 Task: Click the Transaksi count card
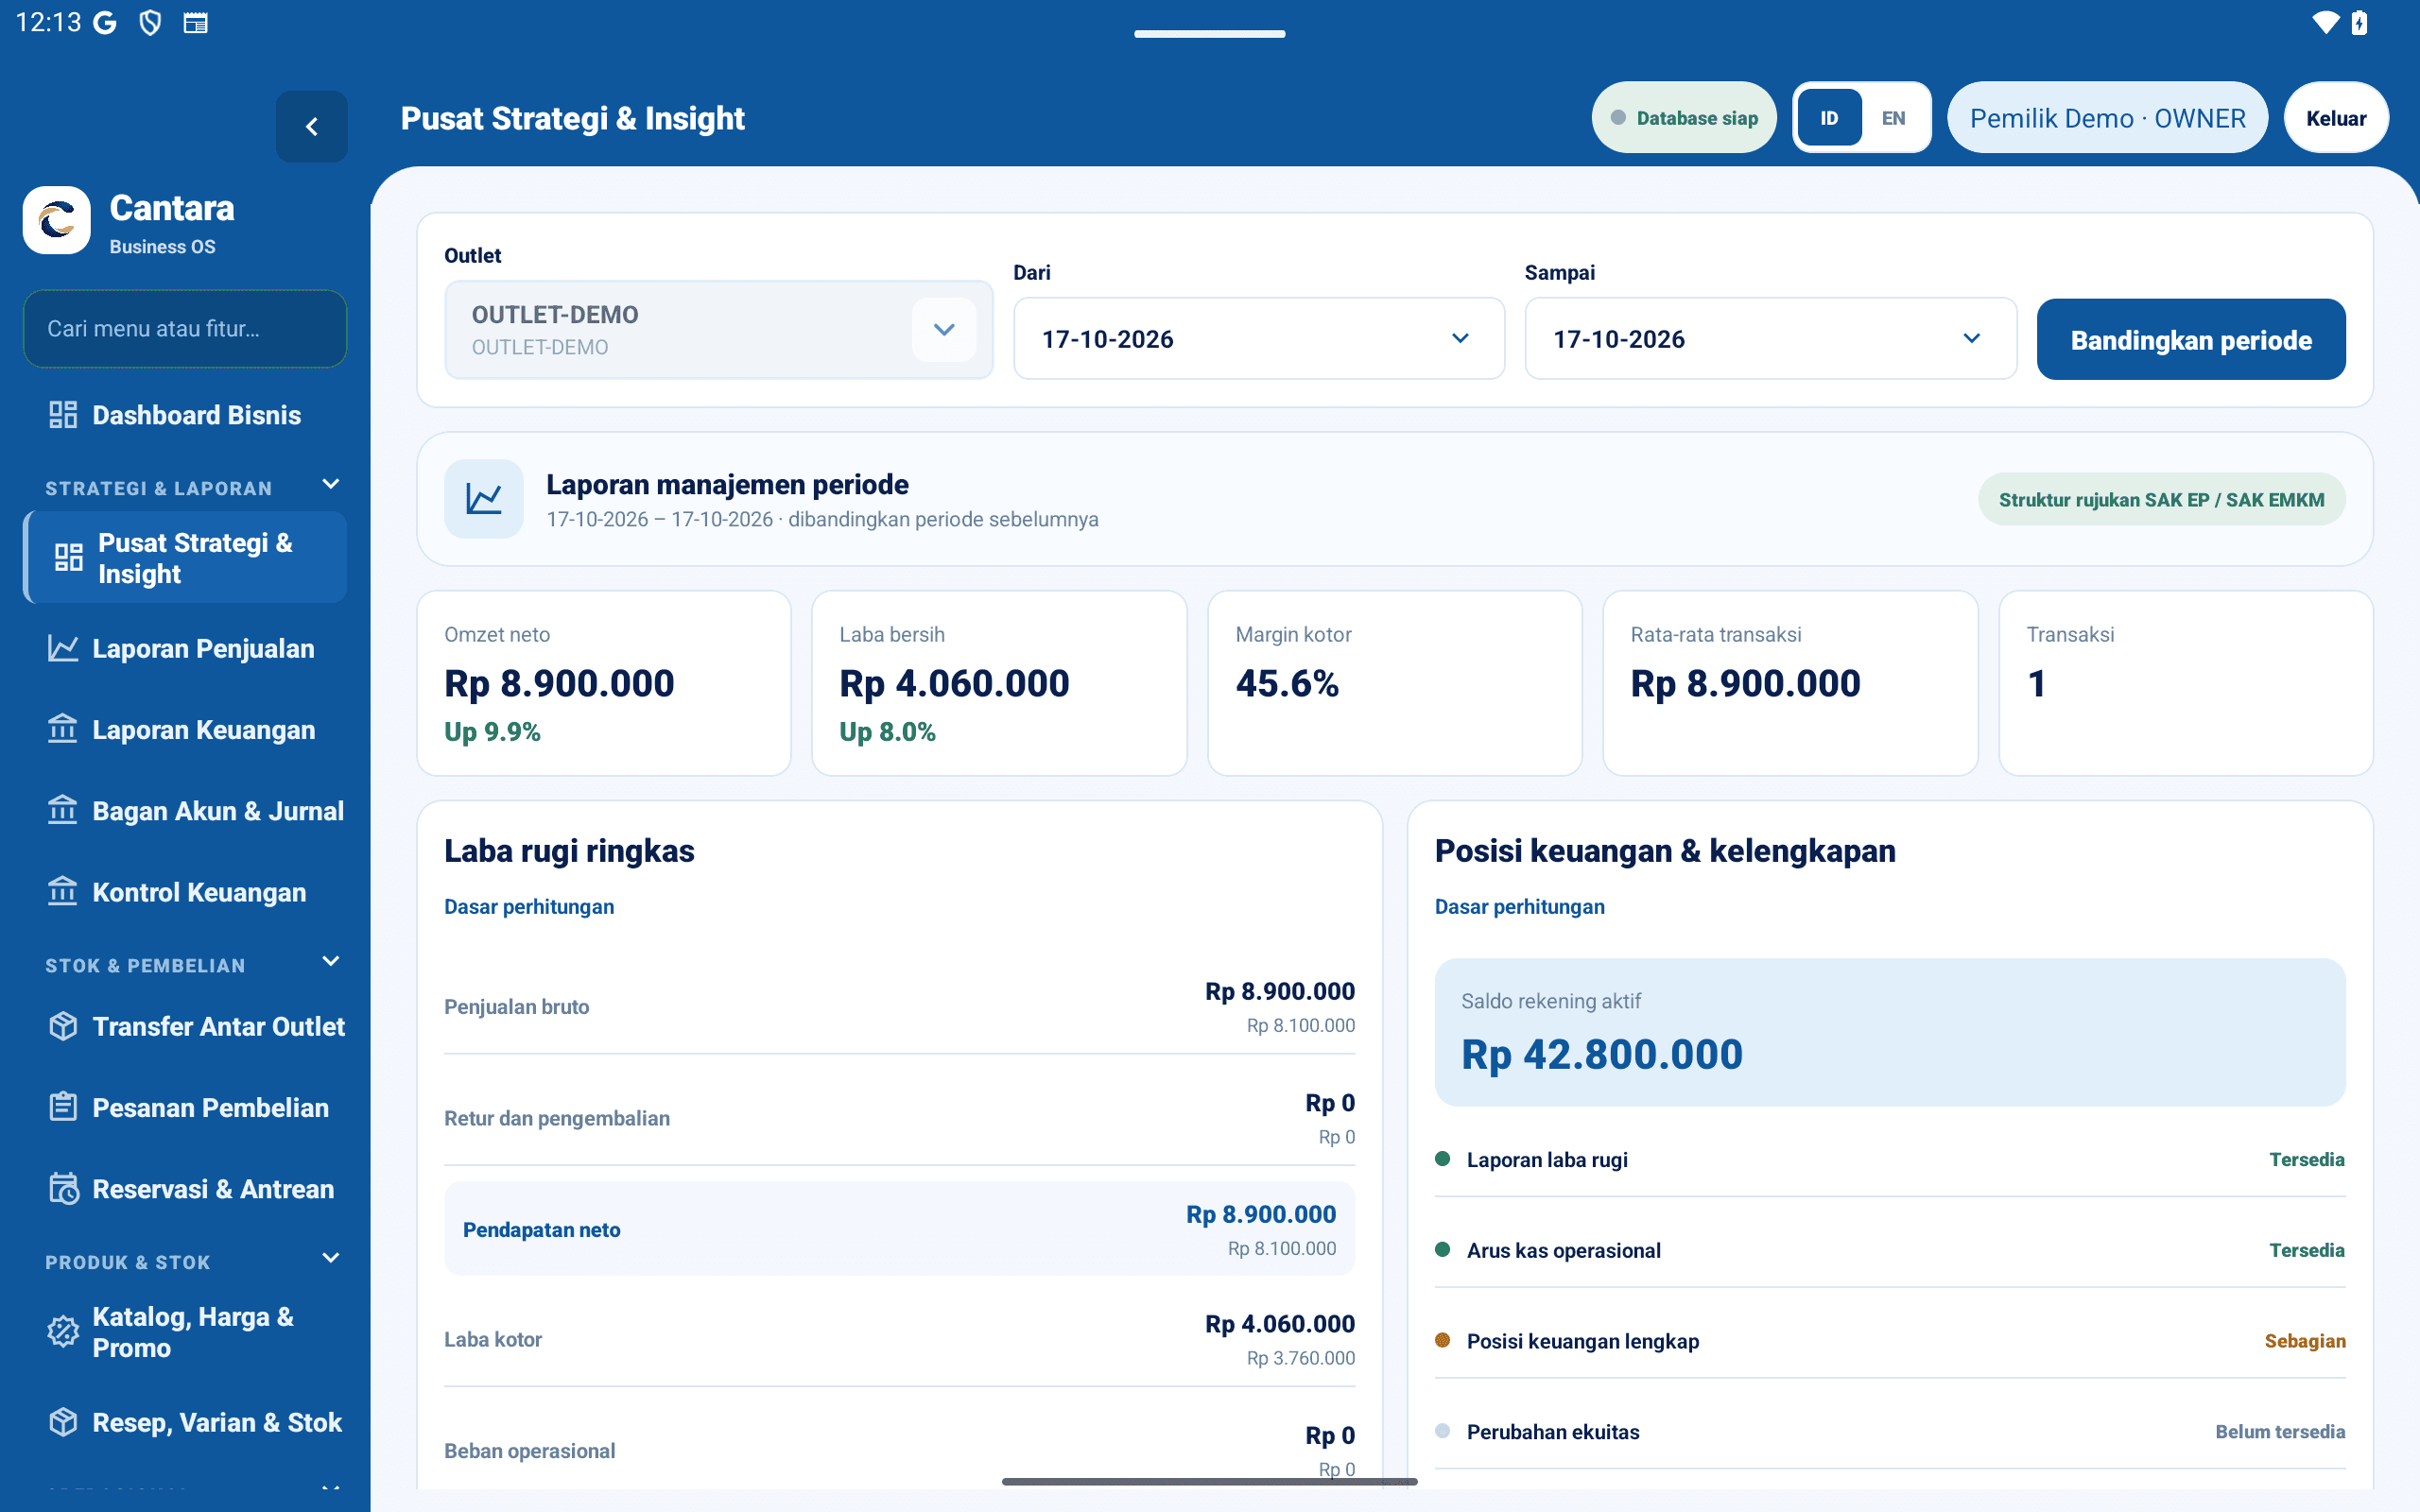2185,683
